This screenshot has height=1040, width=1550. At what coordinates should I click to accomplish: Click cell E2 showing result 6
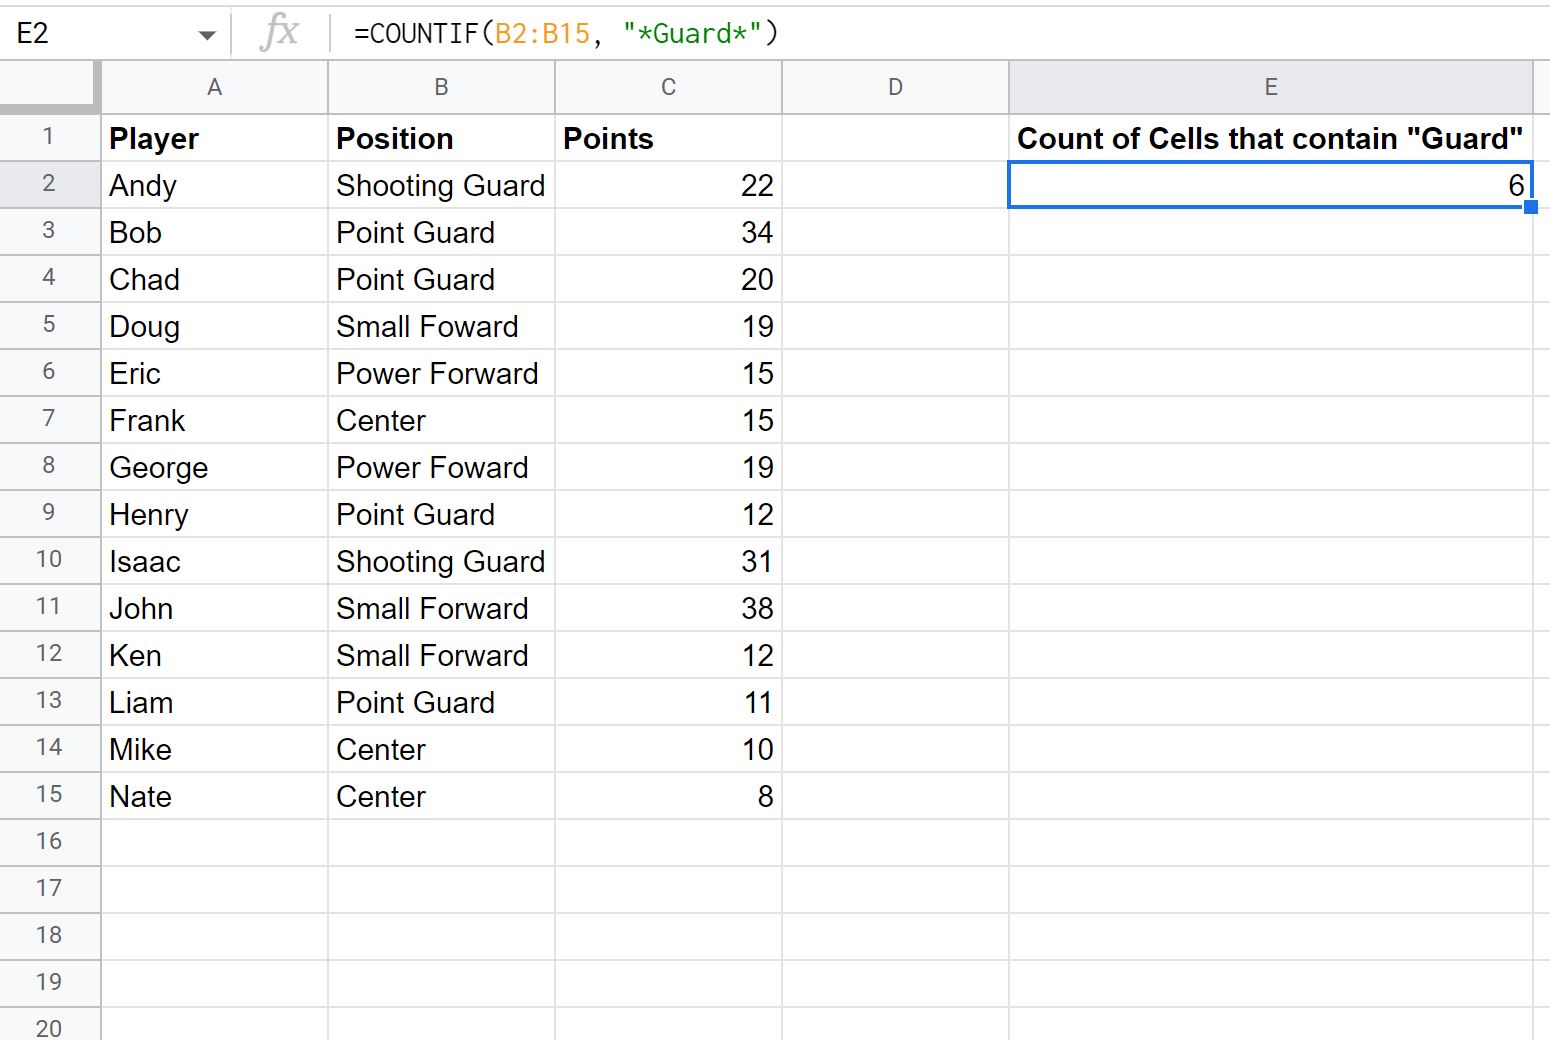coord(1271,185)
